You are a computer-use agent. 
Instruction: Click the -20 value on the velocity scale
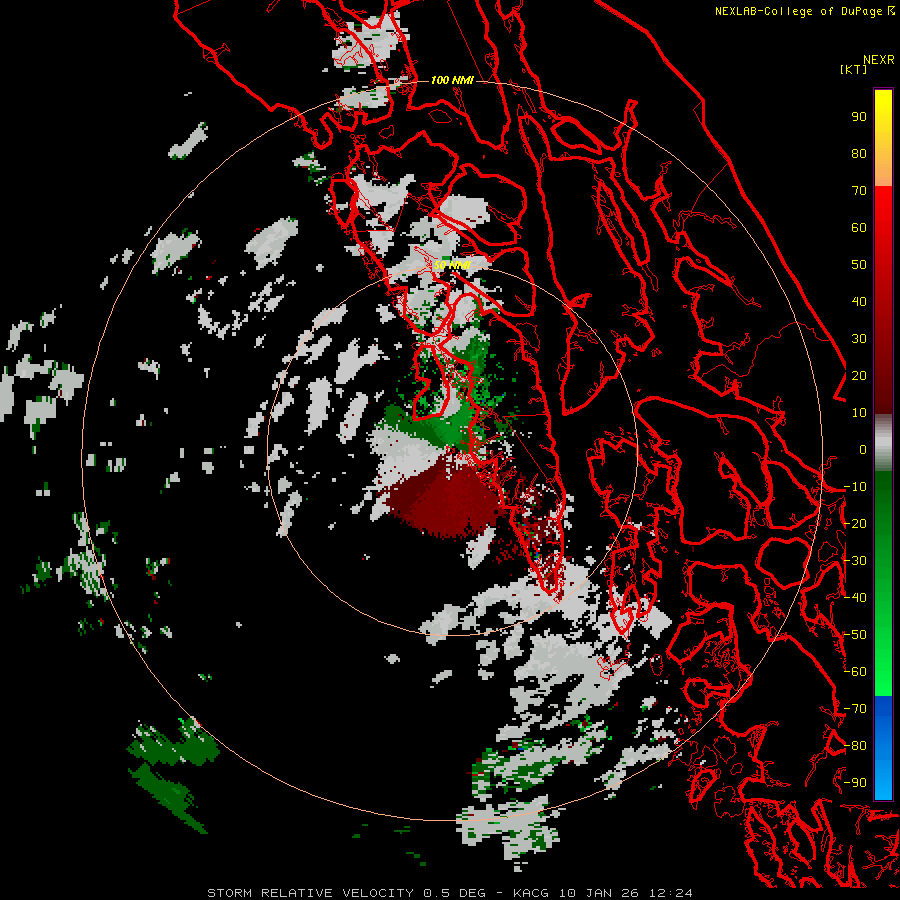(x=855, y=524)
